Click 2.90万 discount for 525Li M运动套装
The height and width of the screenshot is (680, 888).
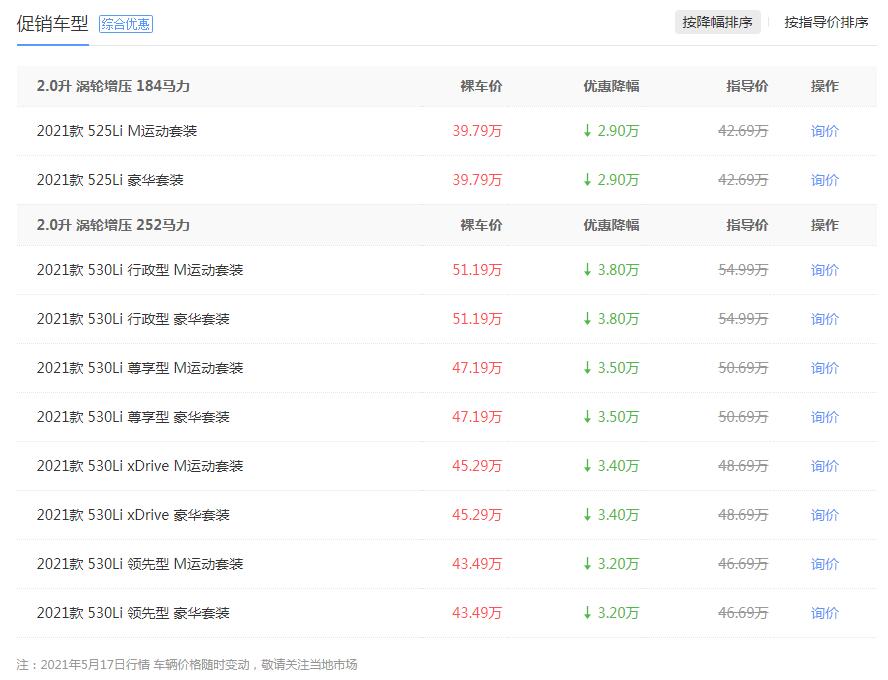pos(612,131)
